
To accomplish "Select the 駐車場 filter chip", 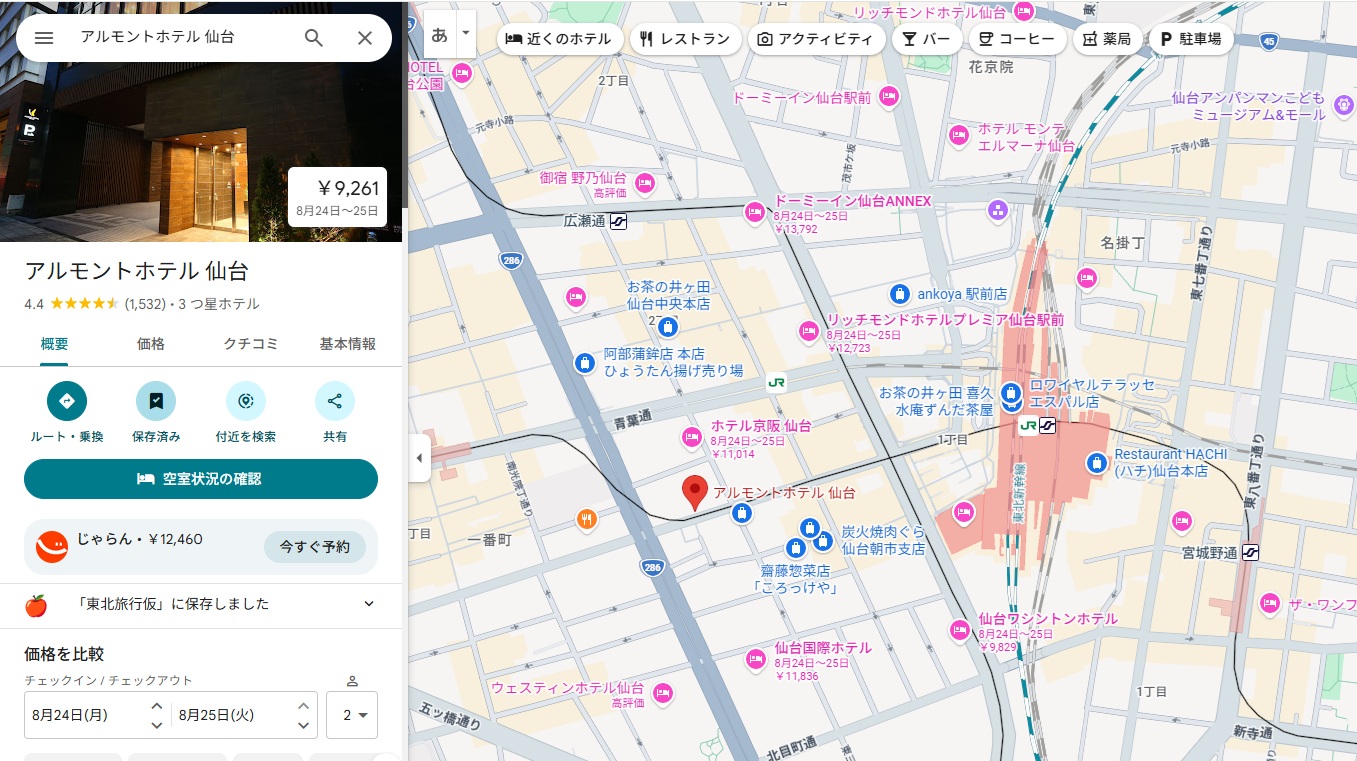I will click(x=1191, y=39).
